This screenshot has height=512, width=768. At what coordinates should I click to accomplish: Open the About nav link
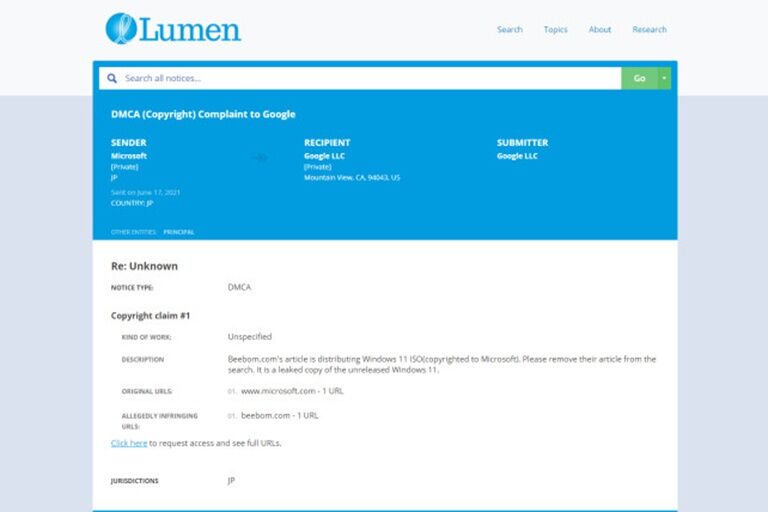[600, 29]
